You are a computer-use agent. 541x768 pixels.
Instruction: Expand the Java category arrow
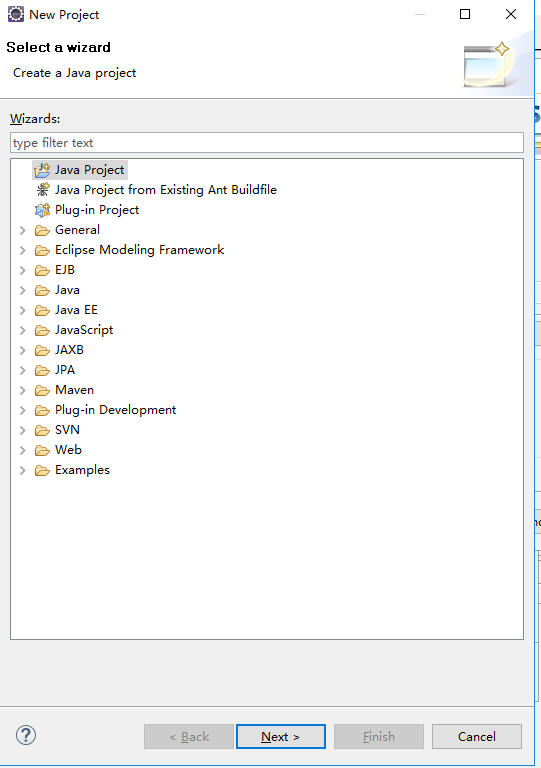click(x=23, y=290)
